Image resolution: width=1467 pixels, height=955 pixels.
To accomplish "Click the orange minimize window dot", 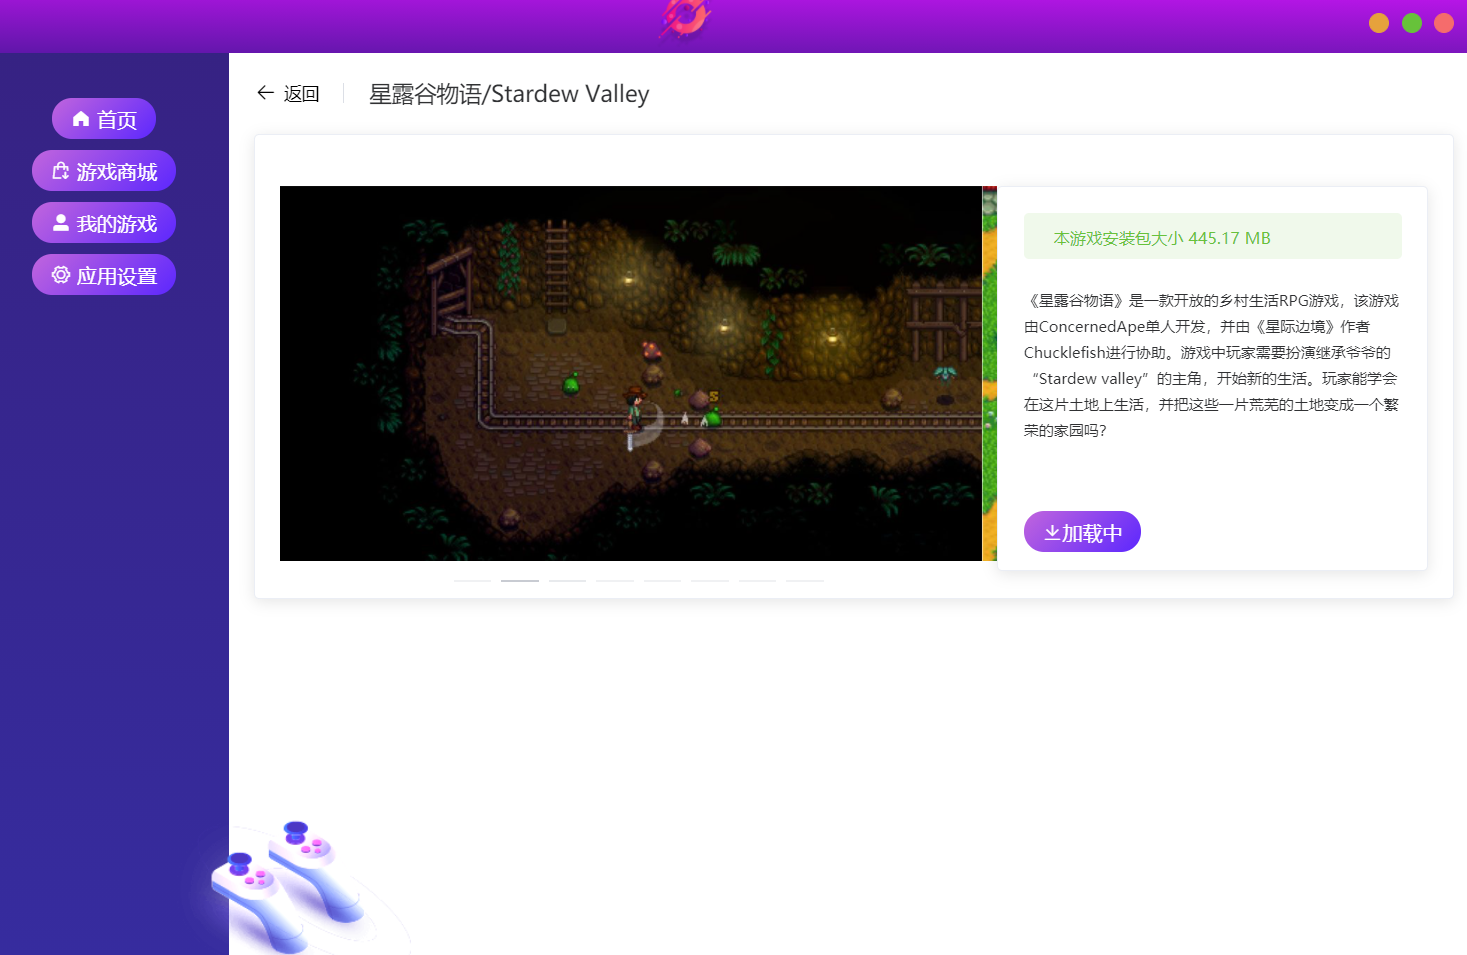I will [1379, 23].
